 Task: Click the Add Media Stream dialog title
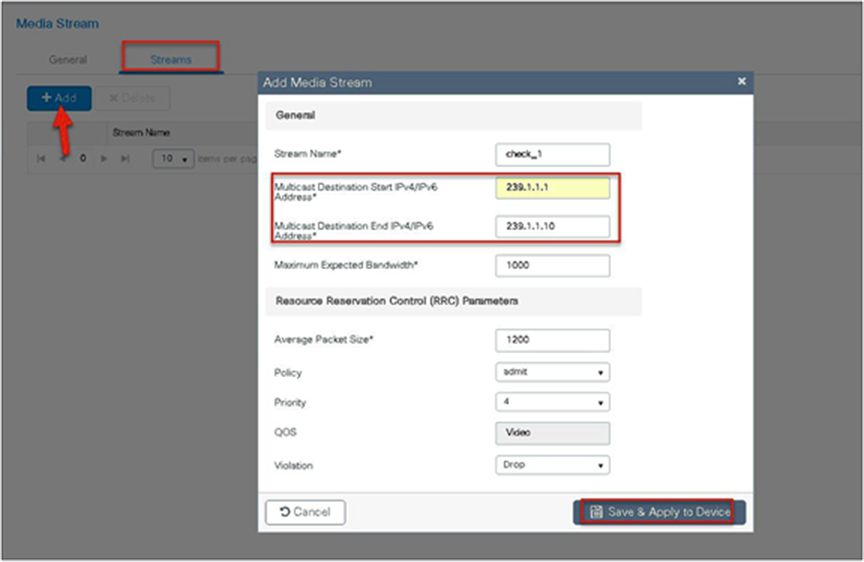(x=317, y=83)
